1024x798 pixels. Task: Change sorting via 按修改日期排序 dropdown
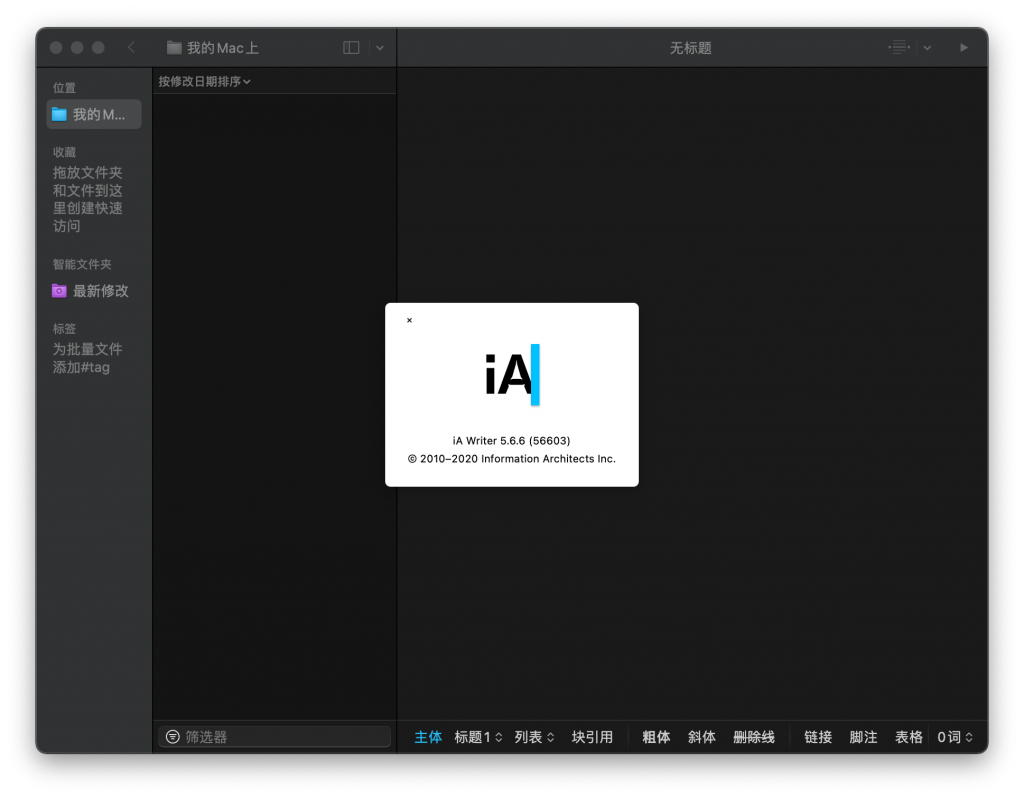click(204, 82)
